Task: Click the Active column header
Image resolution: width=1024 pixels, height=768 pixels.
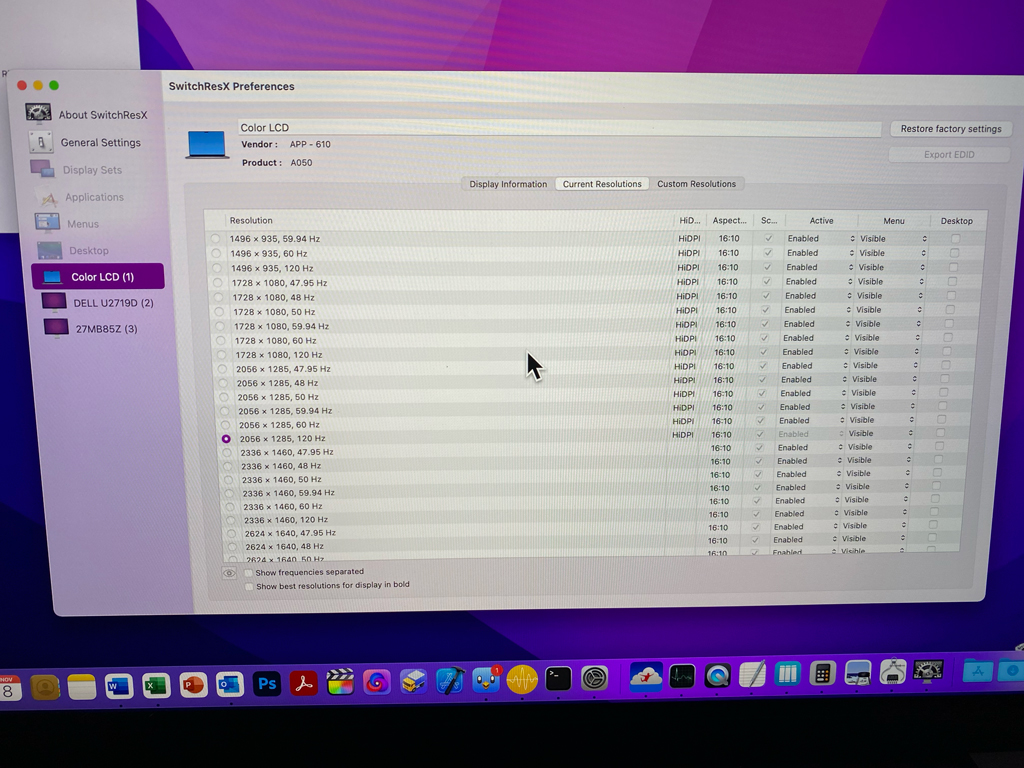Action: pyautogui.click(x=822, y=221)
